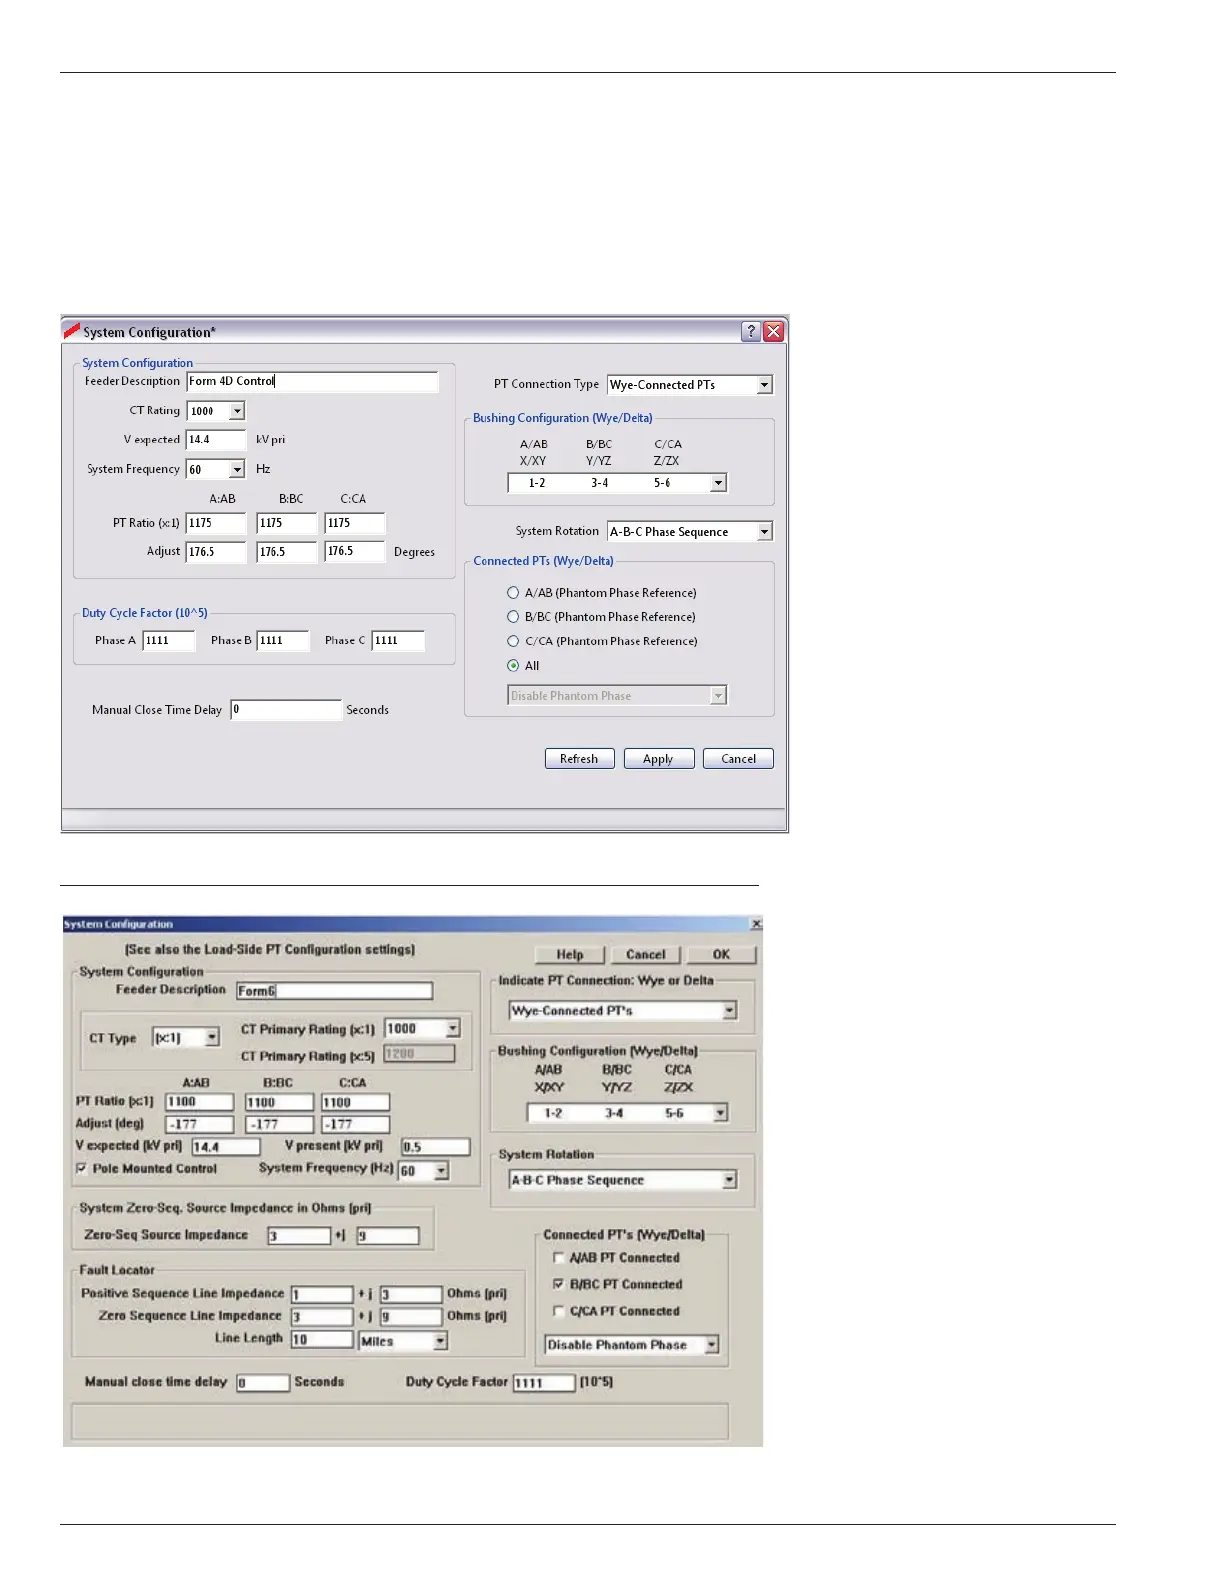Image resolution: width=1224 pixels, height=1584 pixels.
Task: Click the Refresh button
Action: pyautogui.click(x=579, y=759)
